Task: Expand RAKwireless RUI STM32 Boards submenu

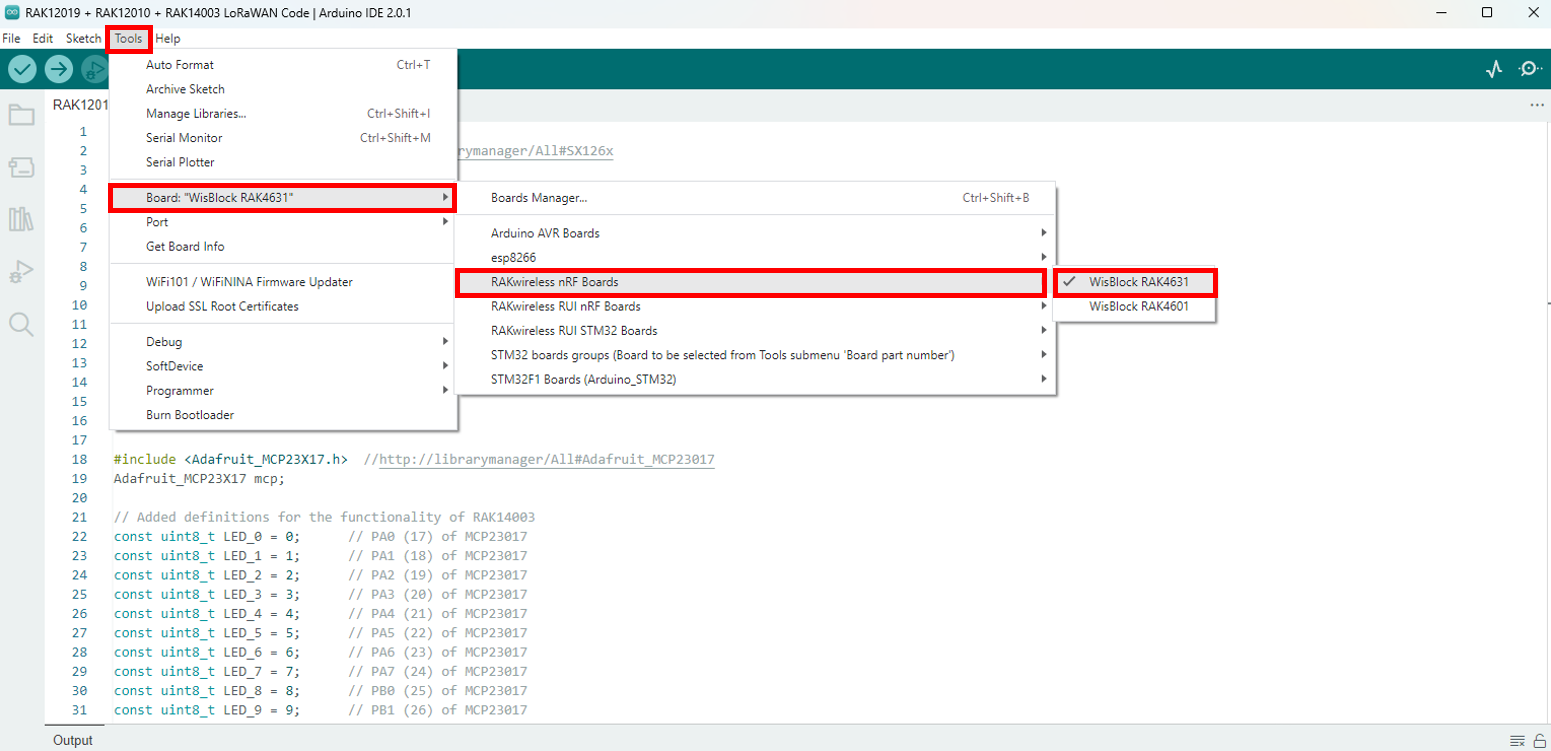Action: click(x=755, y=330)
